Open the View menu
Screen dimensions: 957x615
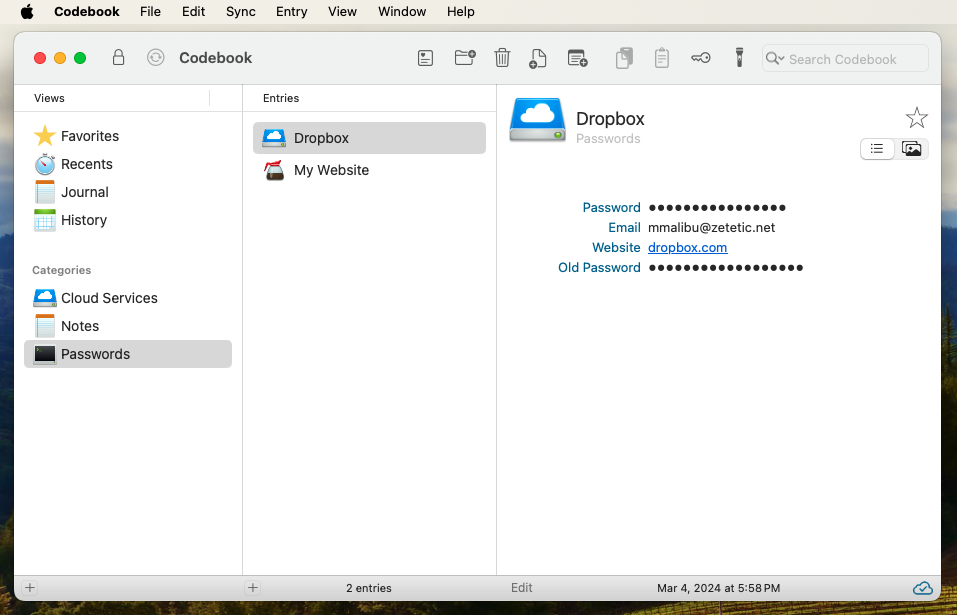342,12
